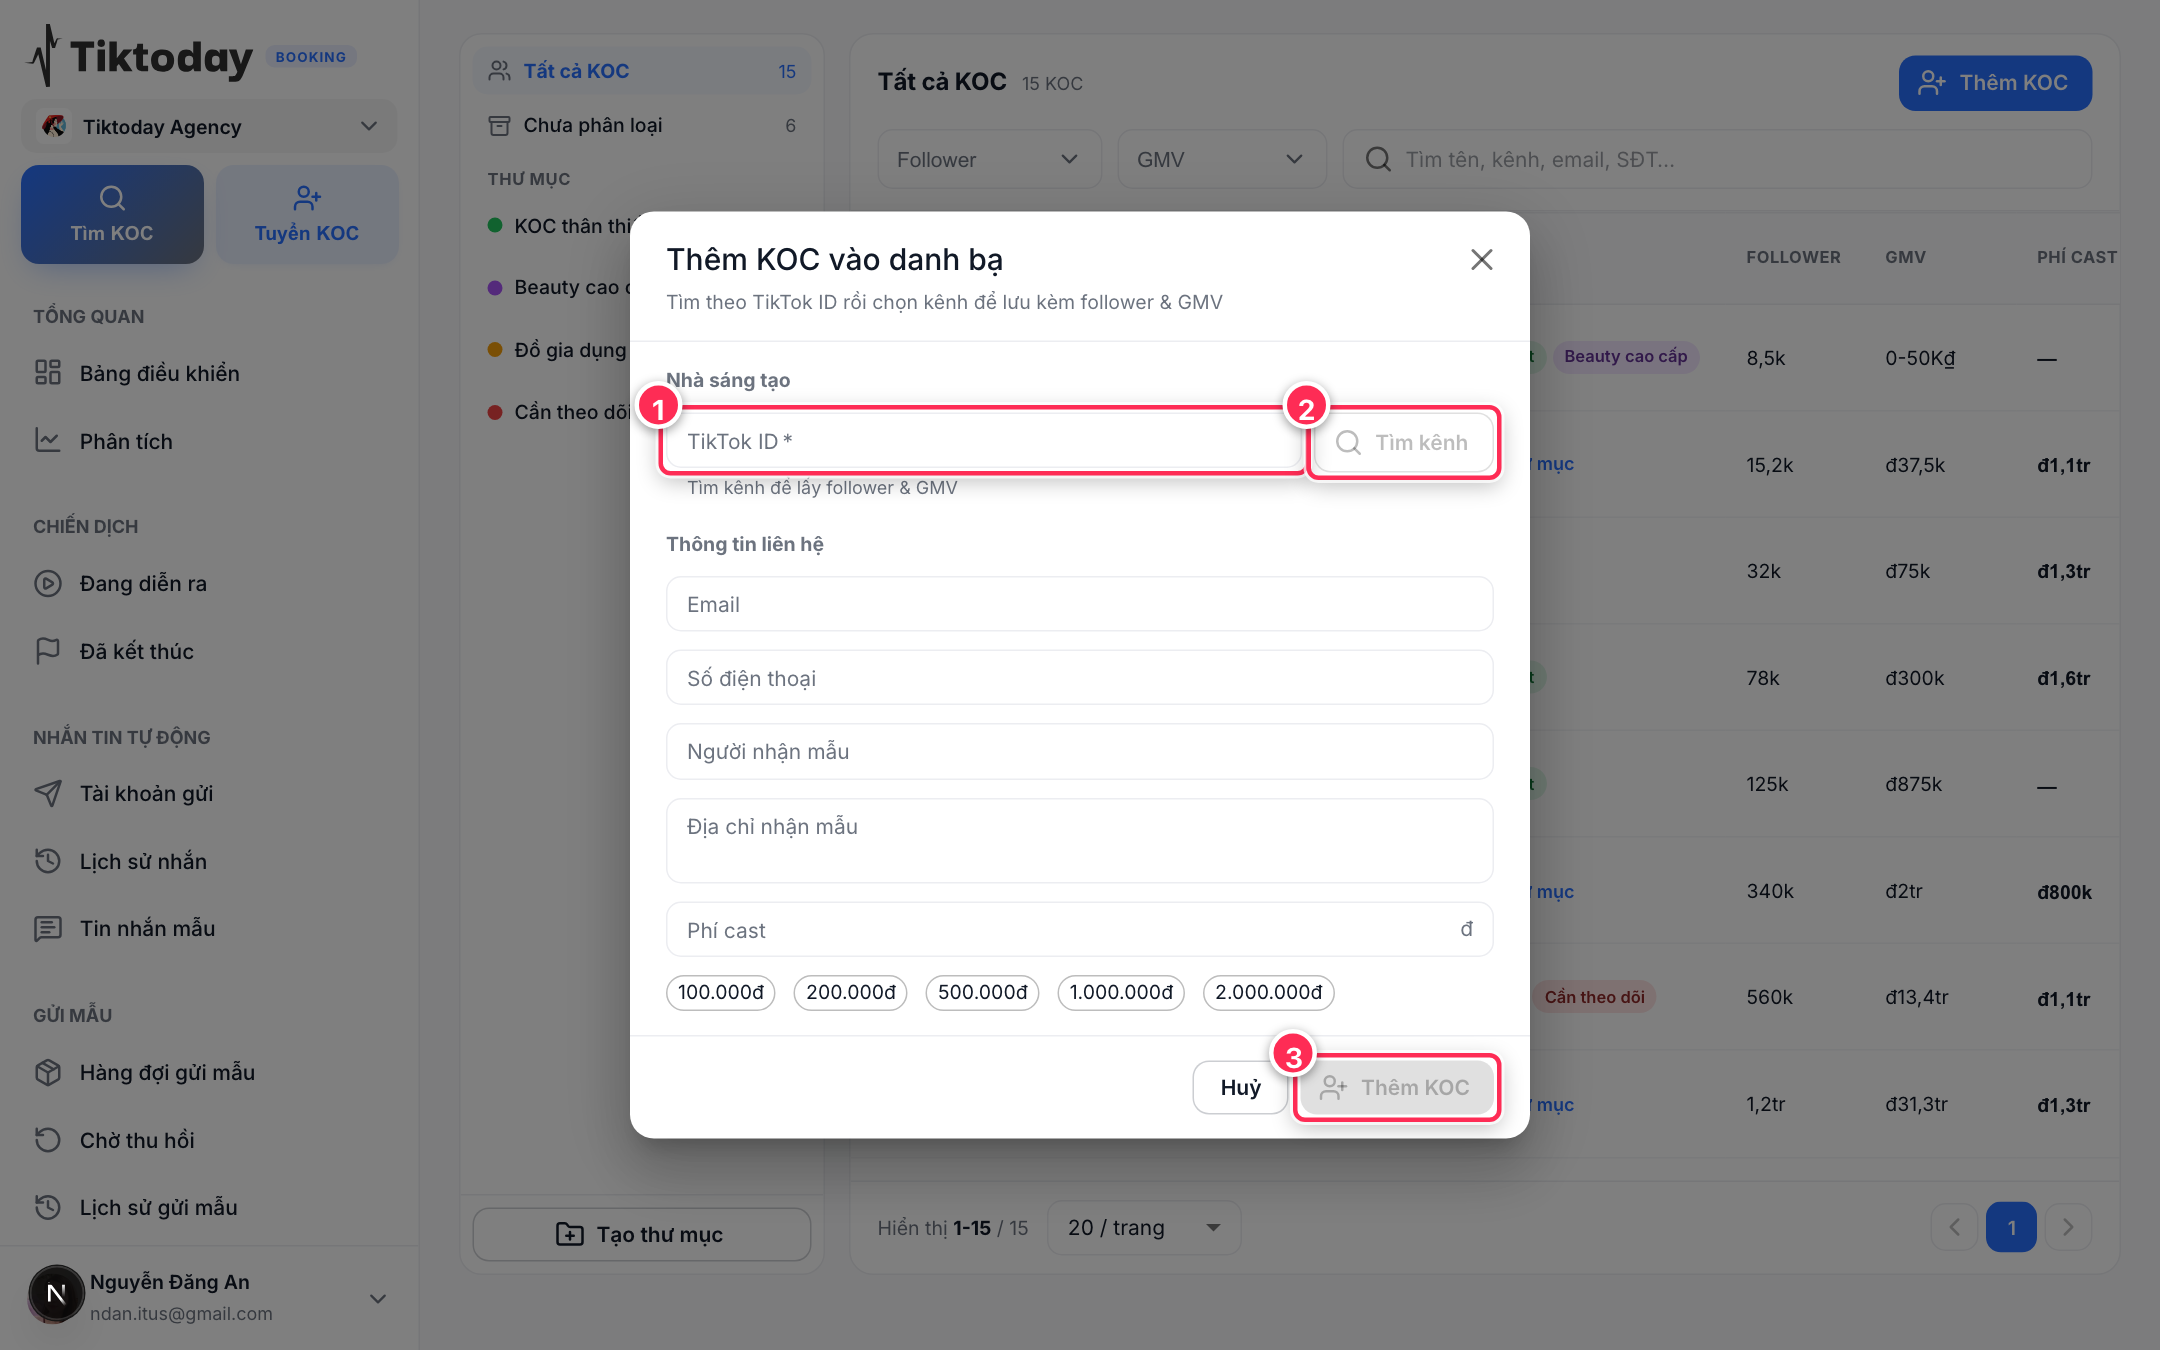
Task: Open Hàng đợi gửi mẫu box icon
Action: [x=48, y=1072]
